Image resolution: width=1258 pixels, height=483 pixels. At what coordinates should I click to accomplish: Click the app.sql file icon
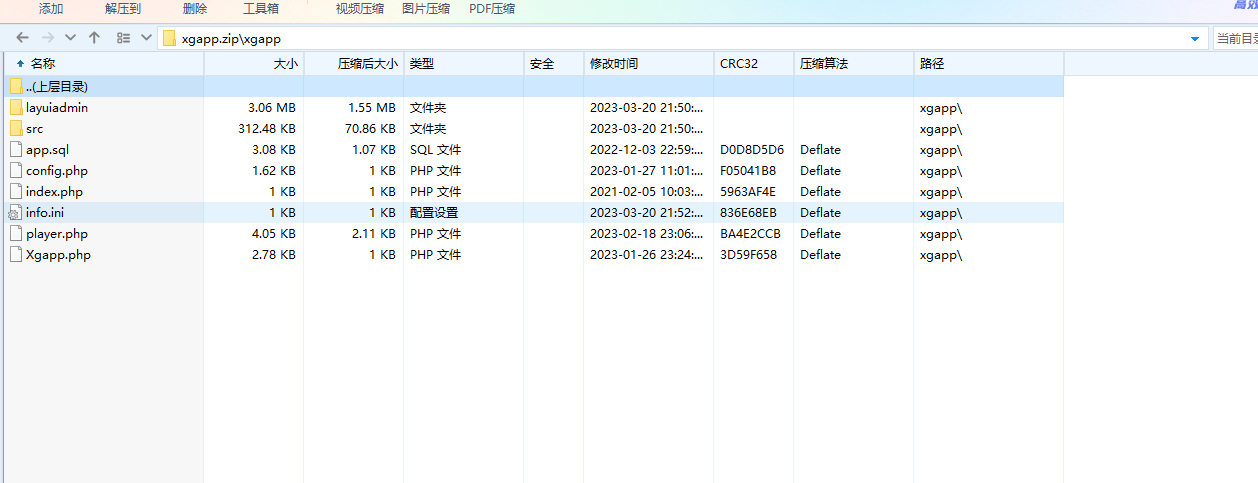pyautogui.click(x=15, y=150)
